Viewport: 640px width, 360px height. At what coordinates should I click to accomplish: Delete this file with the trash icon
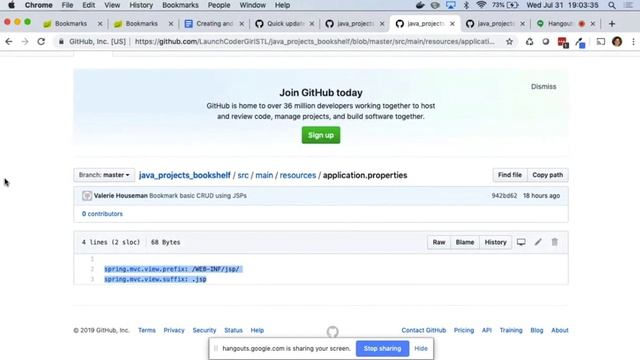555,242
